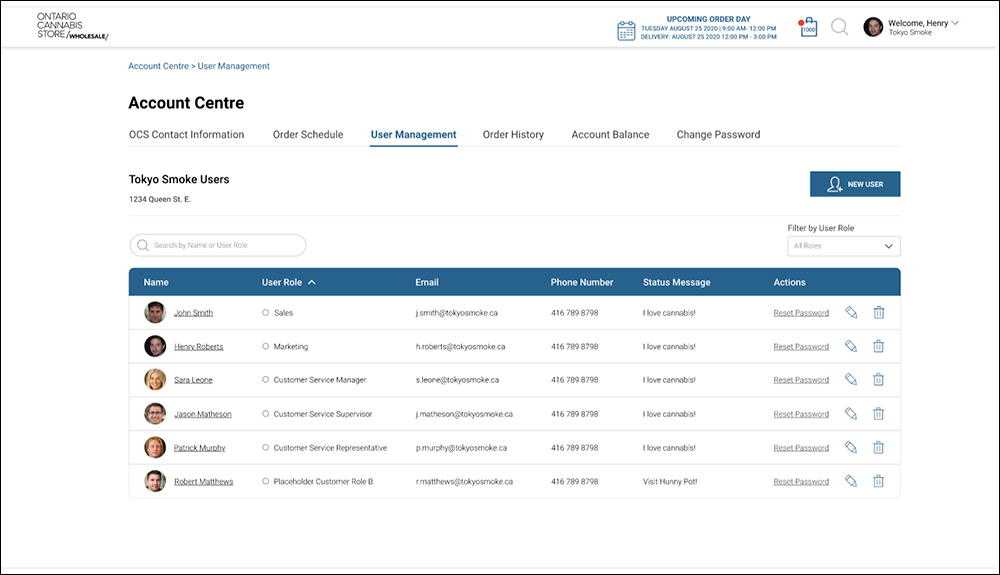Click the upcoming order day calendar icon
The width and height of the screenshot is (1000, 575).
point(626,31)
